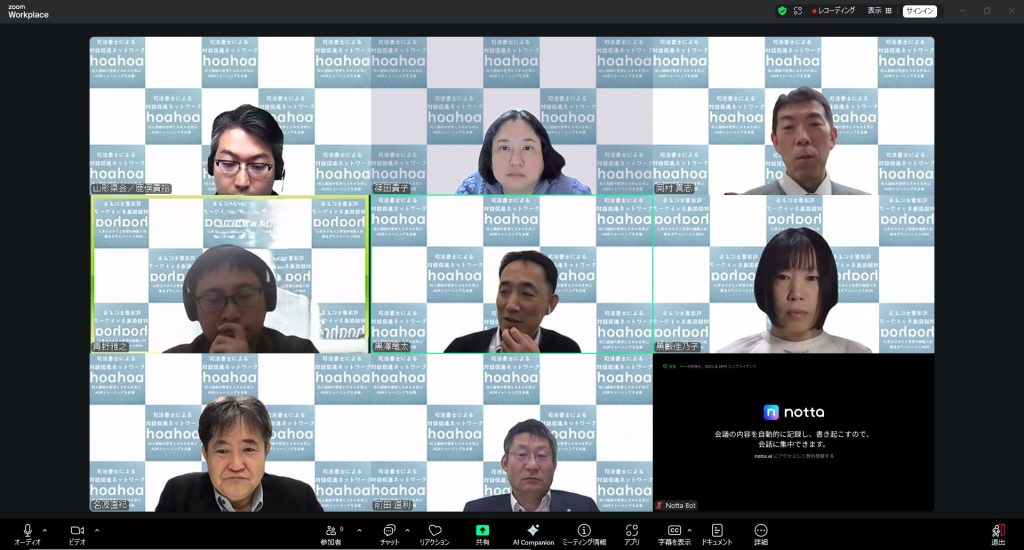This screenshot has height=550, width=1024.
Task: Click the green 共有 share screen icon
Action: (482, 531)
